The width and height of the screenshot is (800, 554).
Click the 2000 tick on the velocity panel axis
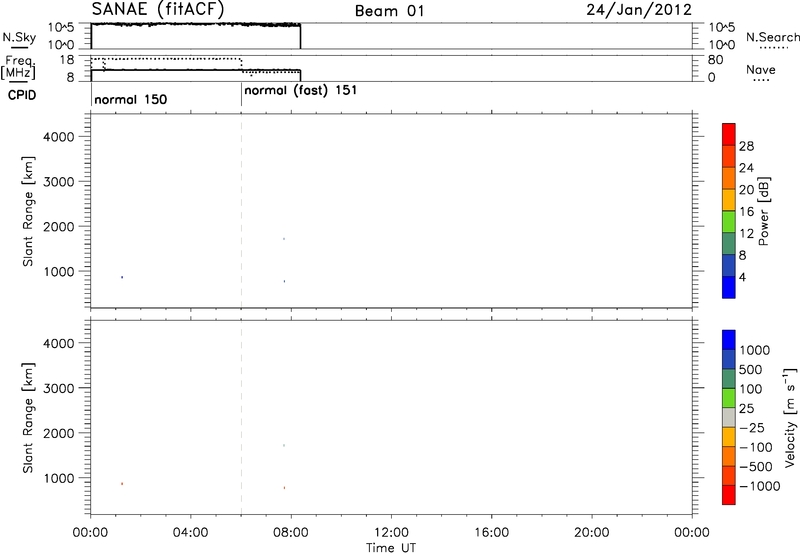[59, 433]
